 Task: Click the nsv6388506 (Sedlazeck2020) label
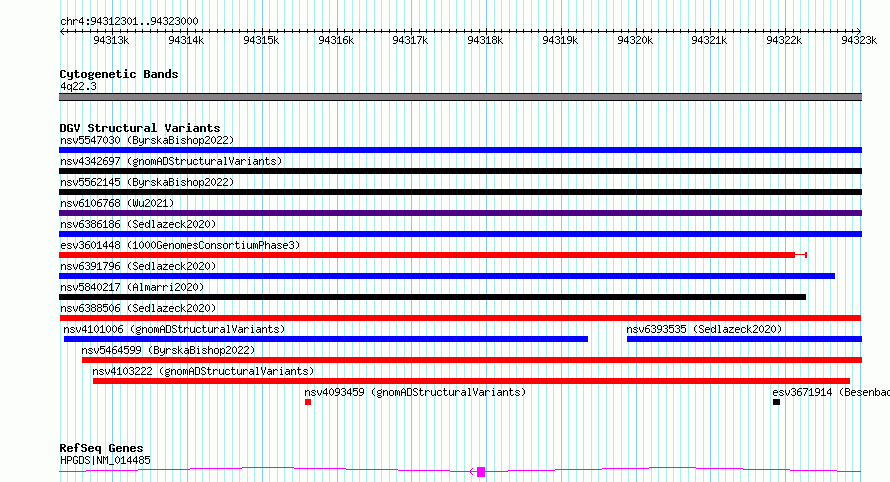[x=138, y=308]
